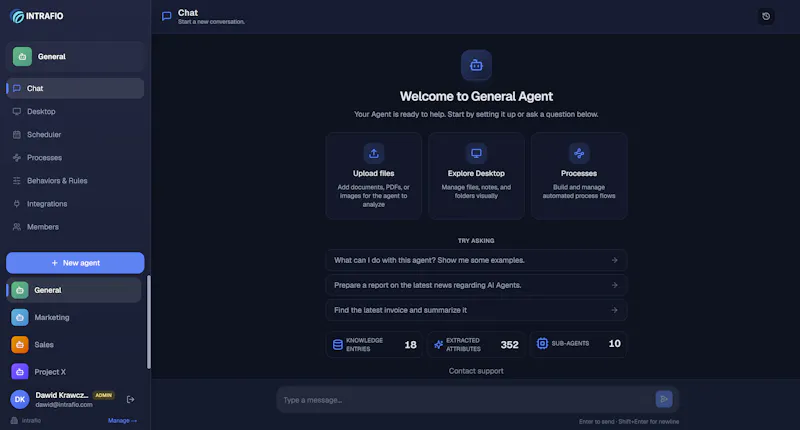Click the Extracted Attributes sparkle icon
Image resolution: width=800 pixels, height=430 pixels.
click(x=438, y=345)
